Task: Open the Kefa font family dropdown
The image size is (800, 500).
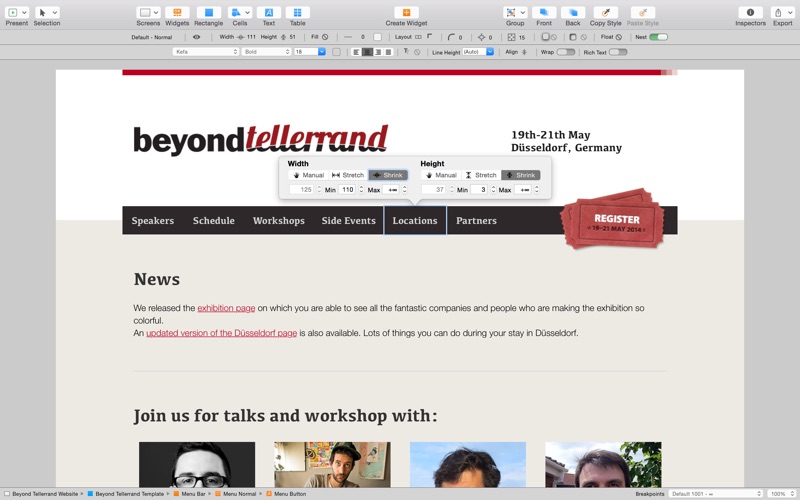Action: click(206, 52)
